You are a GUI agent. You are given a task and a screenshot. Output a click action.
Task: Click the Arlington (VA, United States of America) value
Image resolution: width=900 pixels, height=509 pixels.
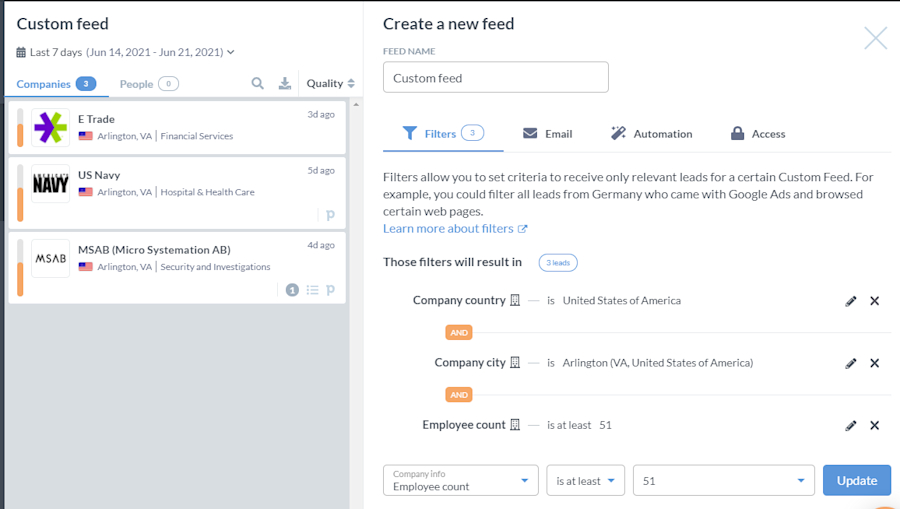click(658, 363)
